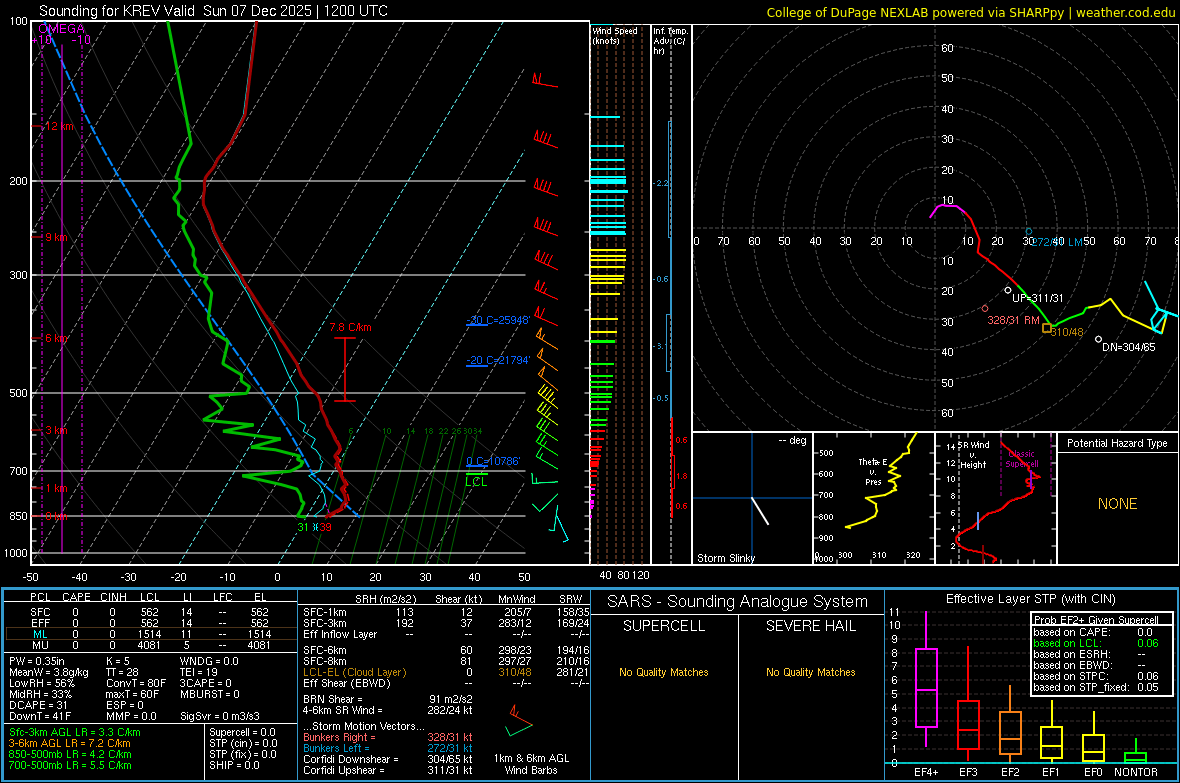
Task: Click the SHIP = 0.0 value
Action: [x=234, y=765]
